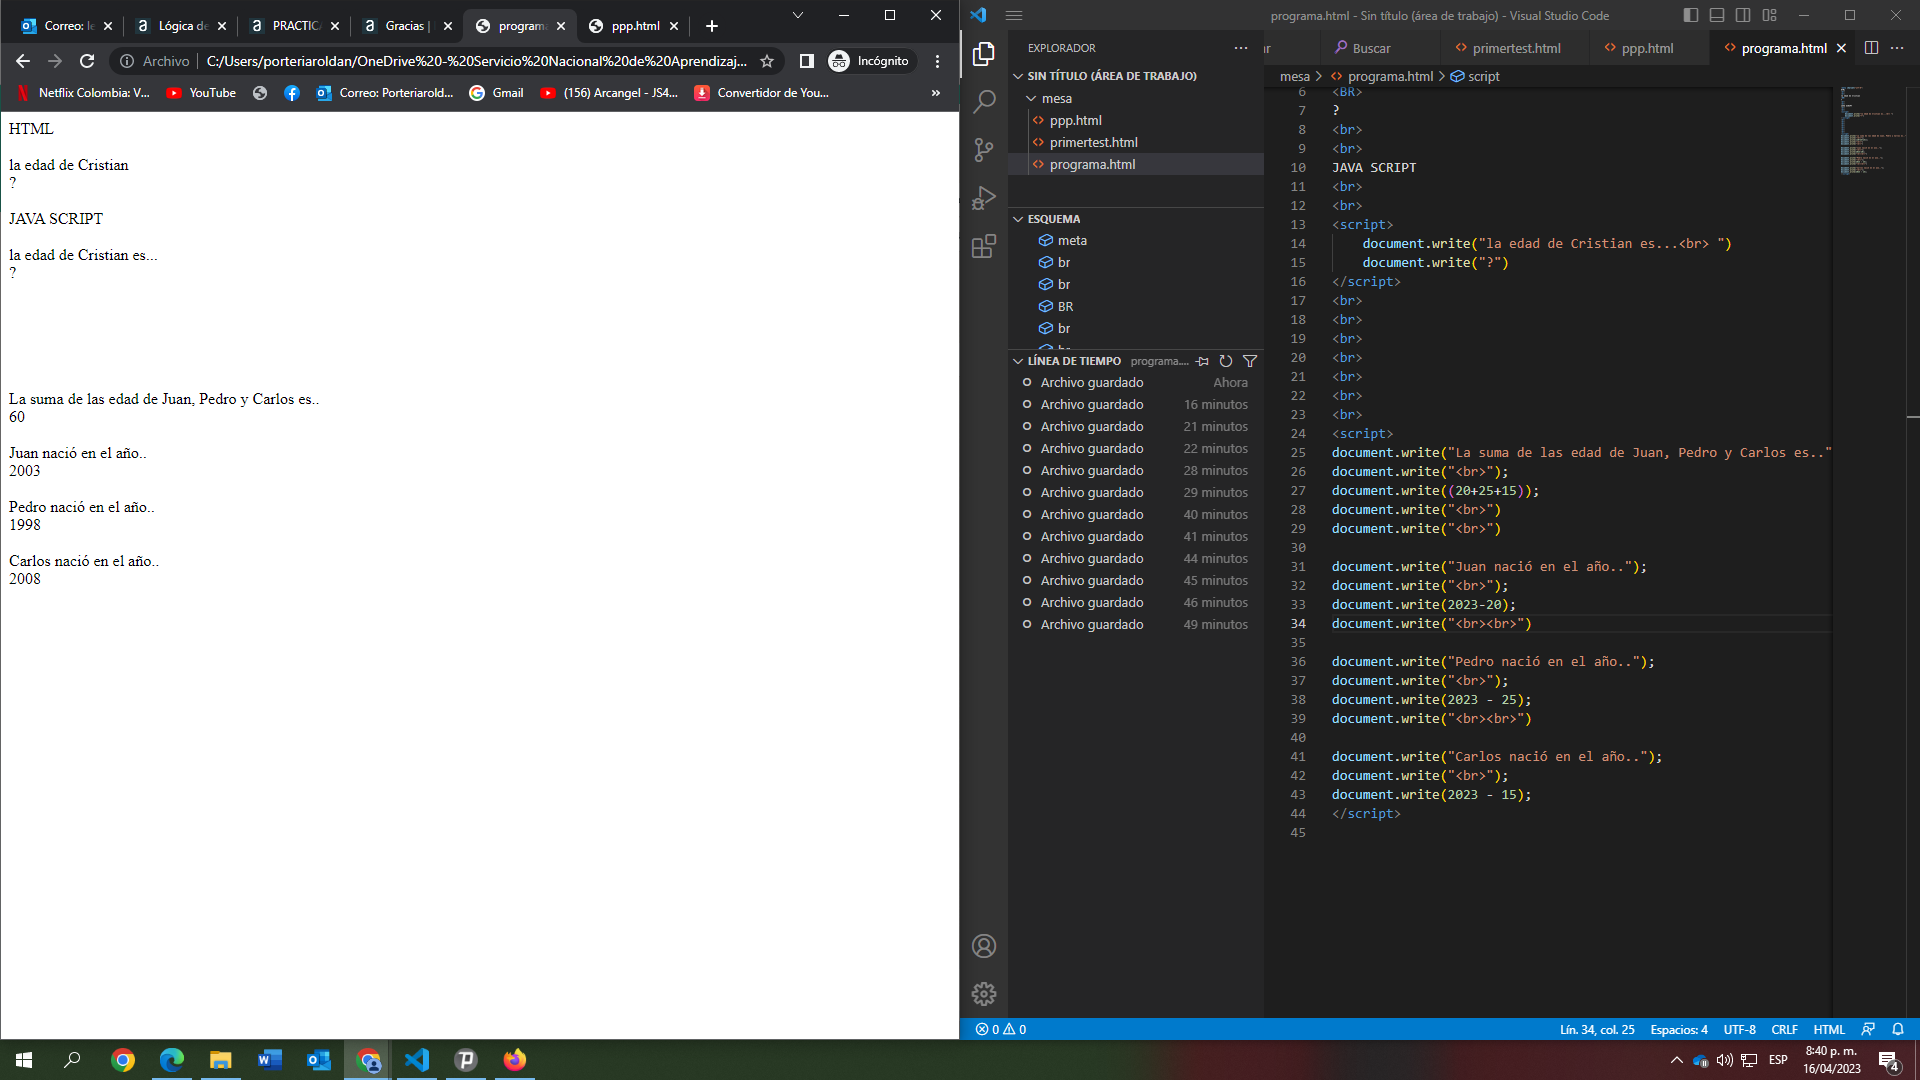The width and height of the screenshot is (1920, 1080).
Task: Open editor more actions ellipsis in VS Code
Action: [1897, 48]
